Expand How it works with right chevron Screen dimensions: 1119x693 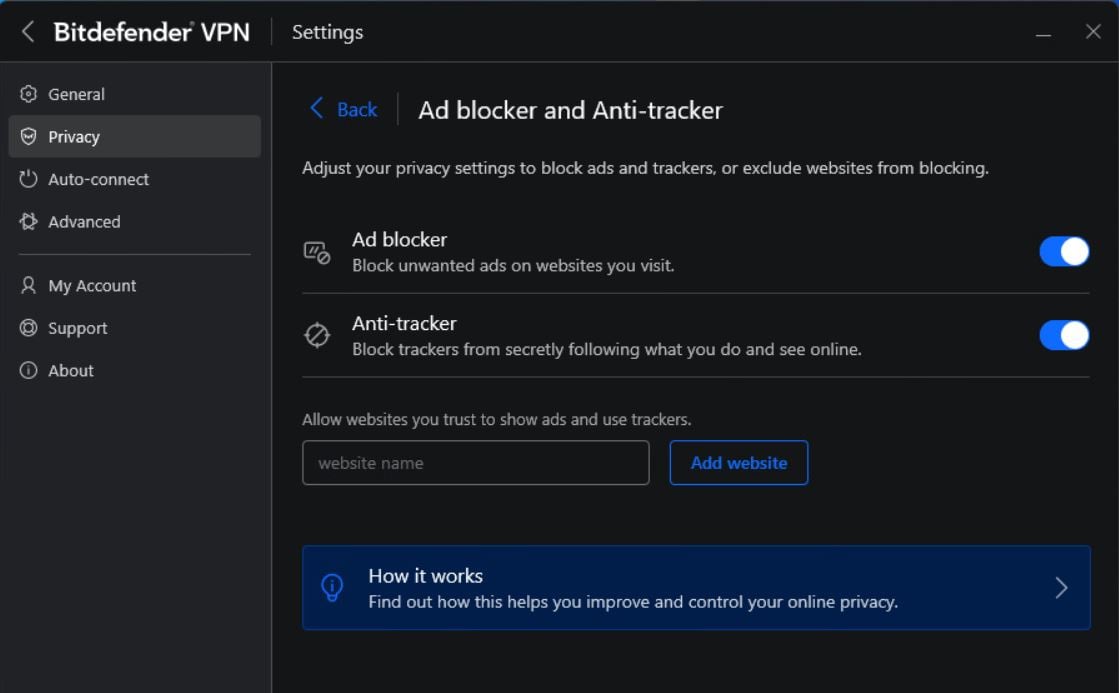click(x=1061, y=588)
